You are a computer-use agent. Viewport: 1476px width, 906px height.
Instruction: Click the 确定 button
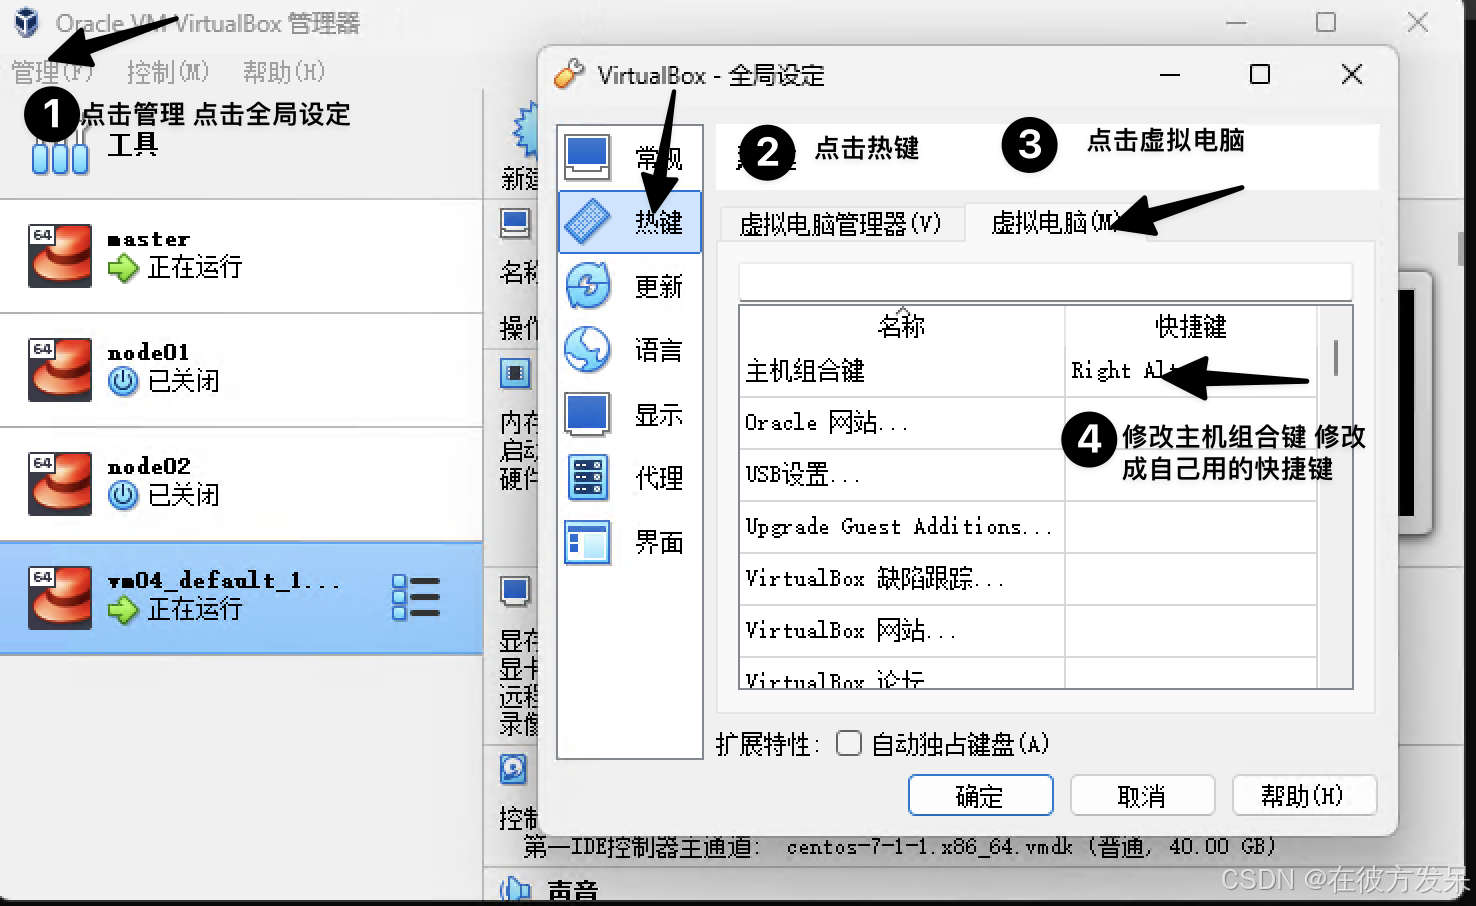click(980, 796)
